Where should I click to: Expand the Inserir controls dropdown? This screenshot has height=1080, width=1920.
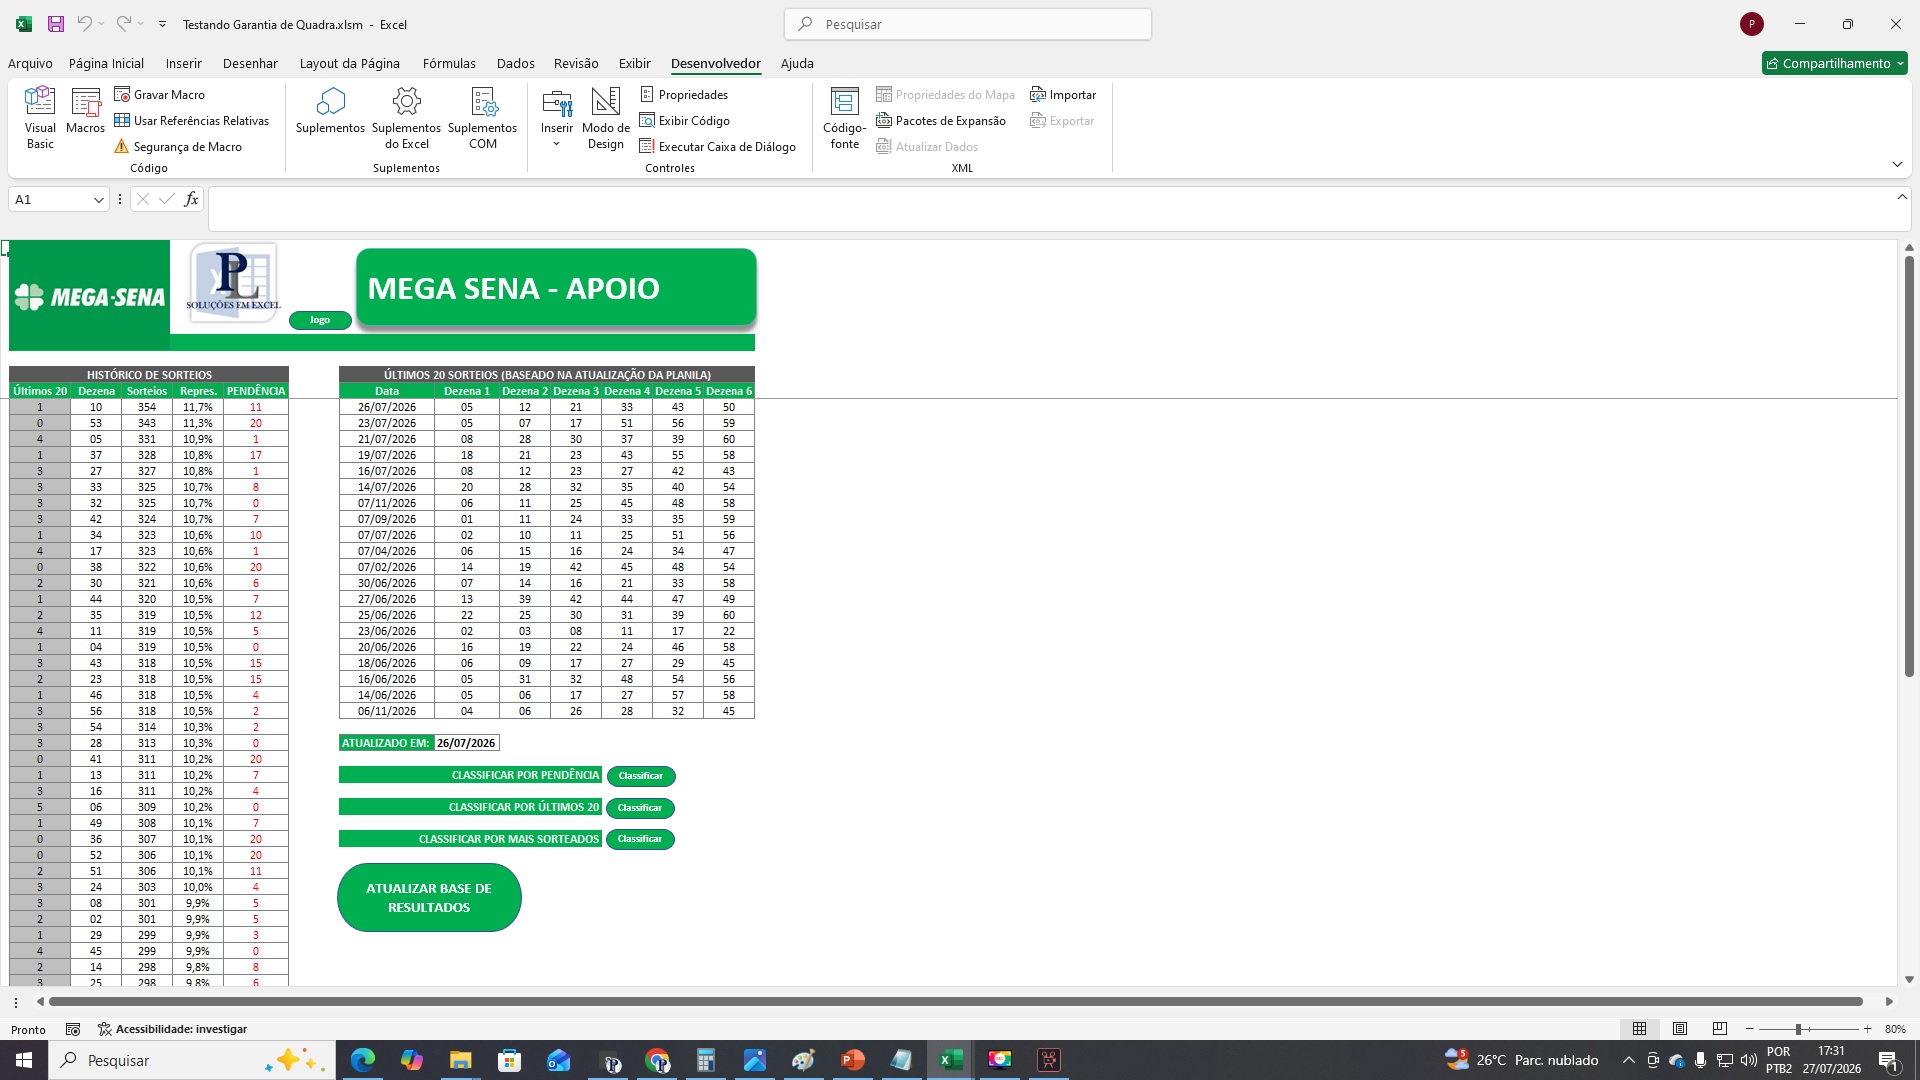tap(557, 144)
